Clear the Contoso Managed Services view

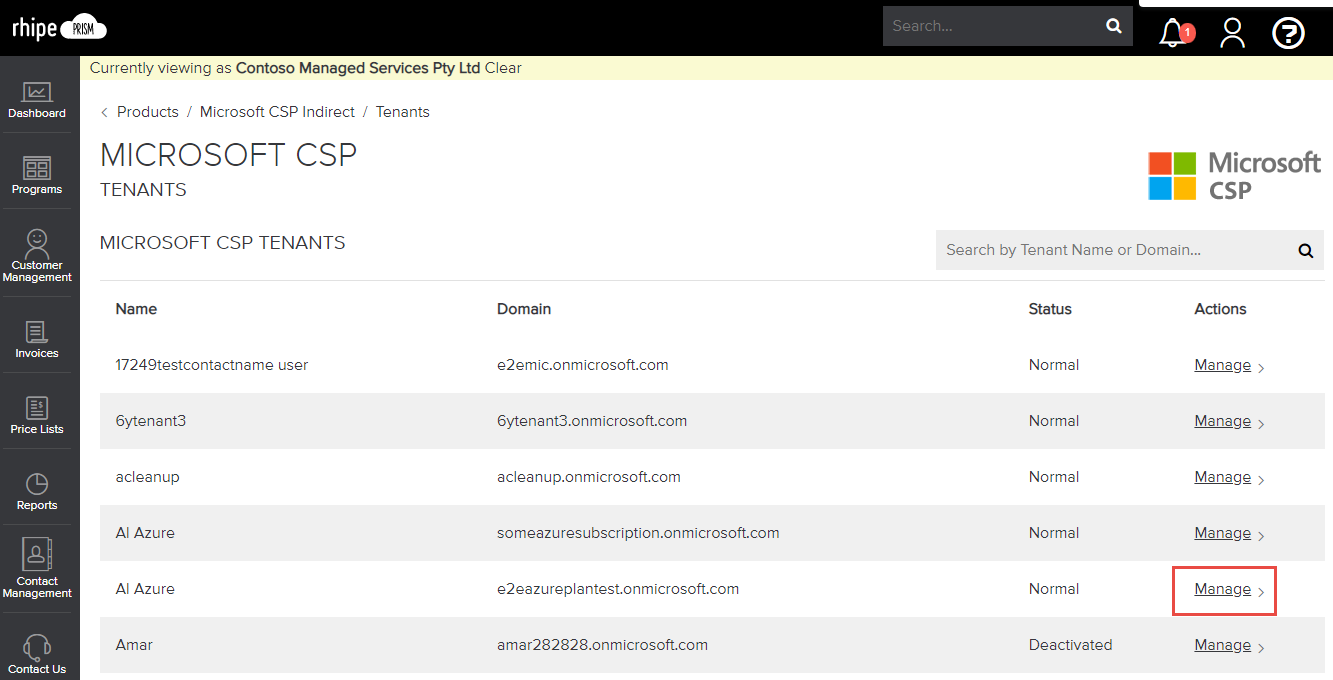pos(505,68)
